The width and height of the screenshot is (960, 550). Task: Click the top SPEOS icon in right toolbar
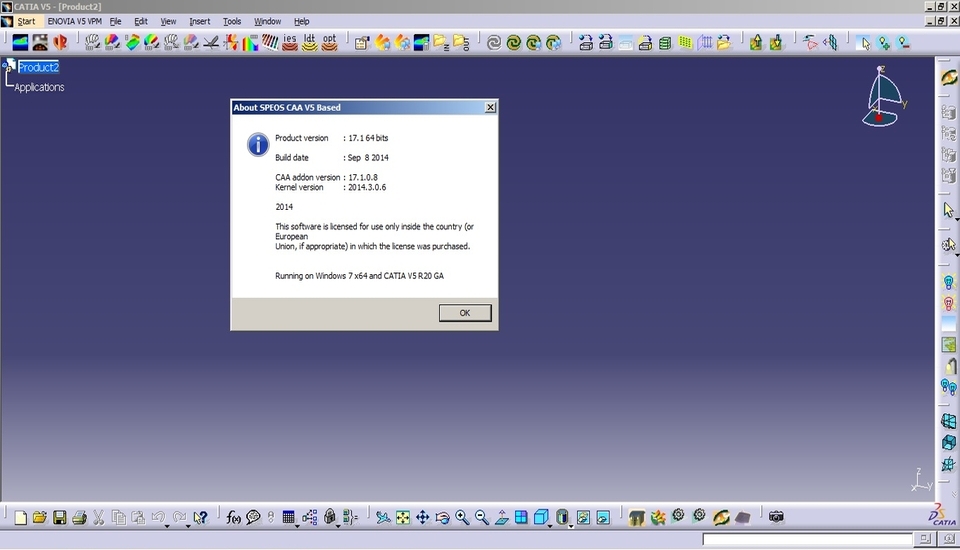(948, 78)
